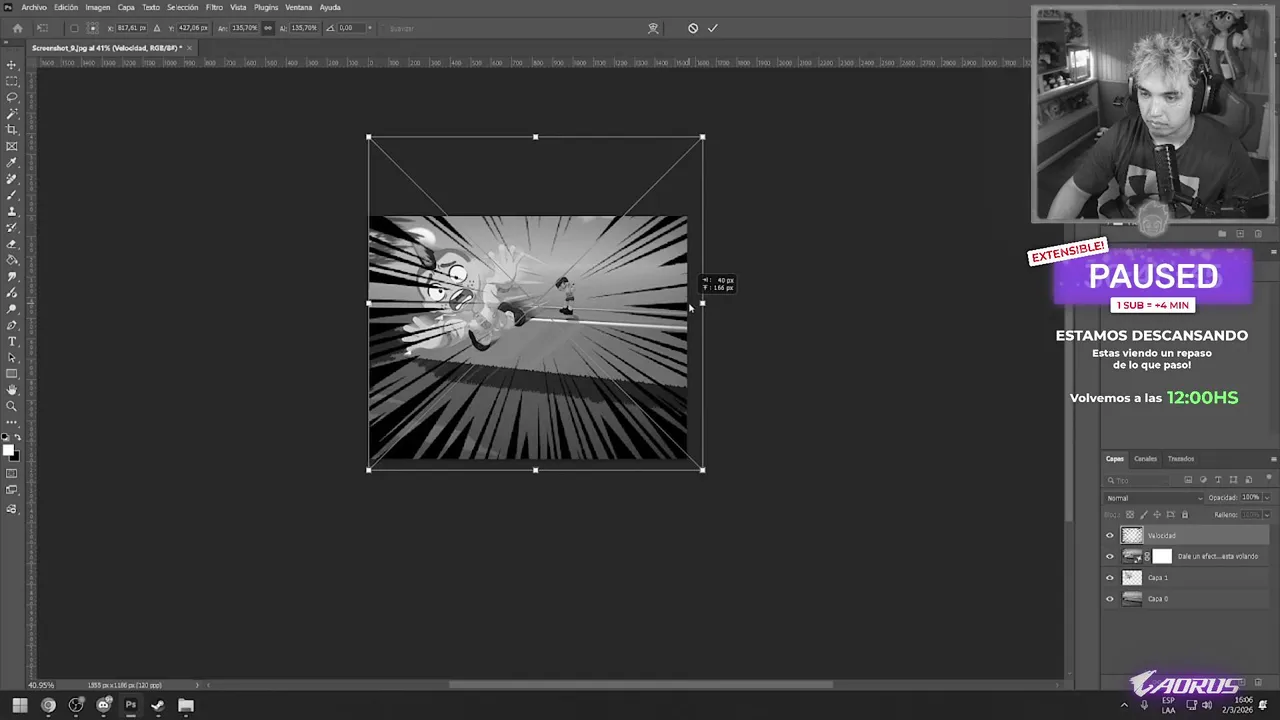The width and height of the screenshot is (1280, 720).
Task: Open the Edición menu
Action: point(66,7)
